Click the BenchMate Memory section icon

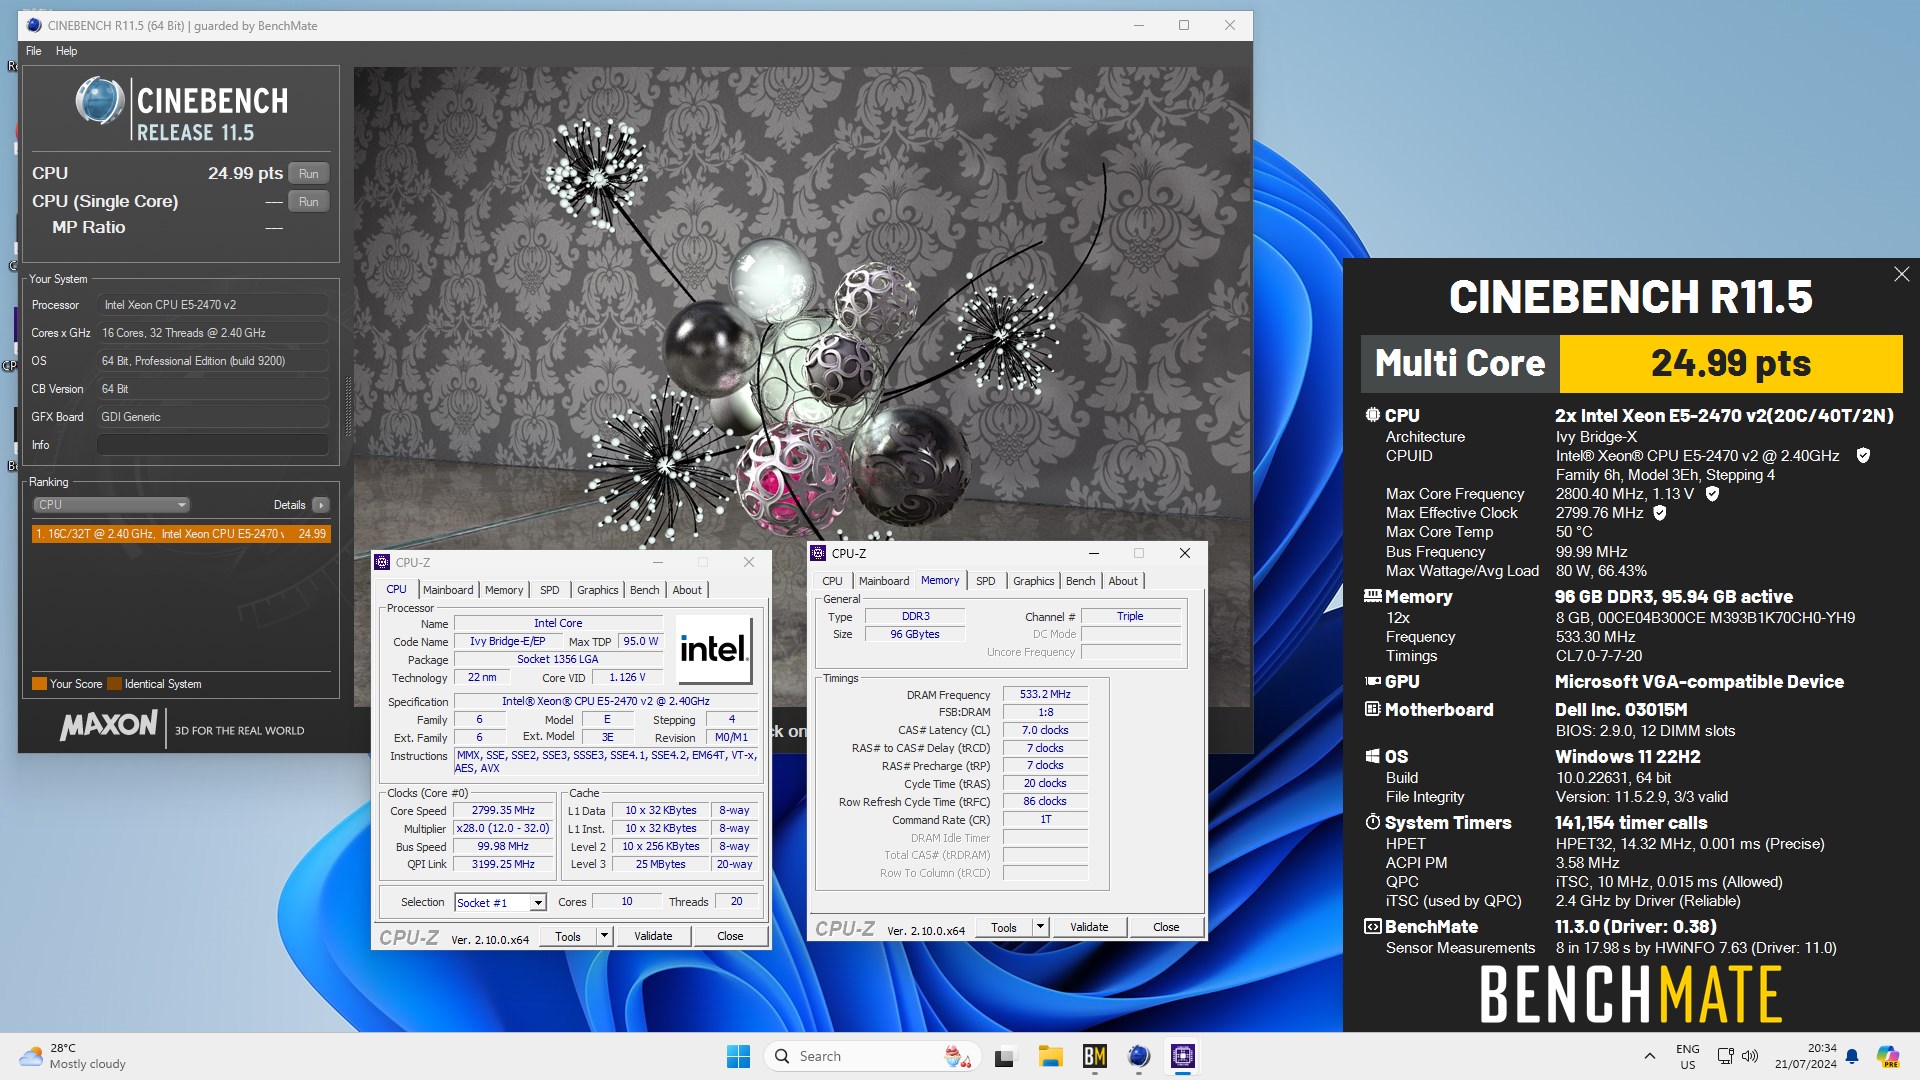[x=1373, y=596]
